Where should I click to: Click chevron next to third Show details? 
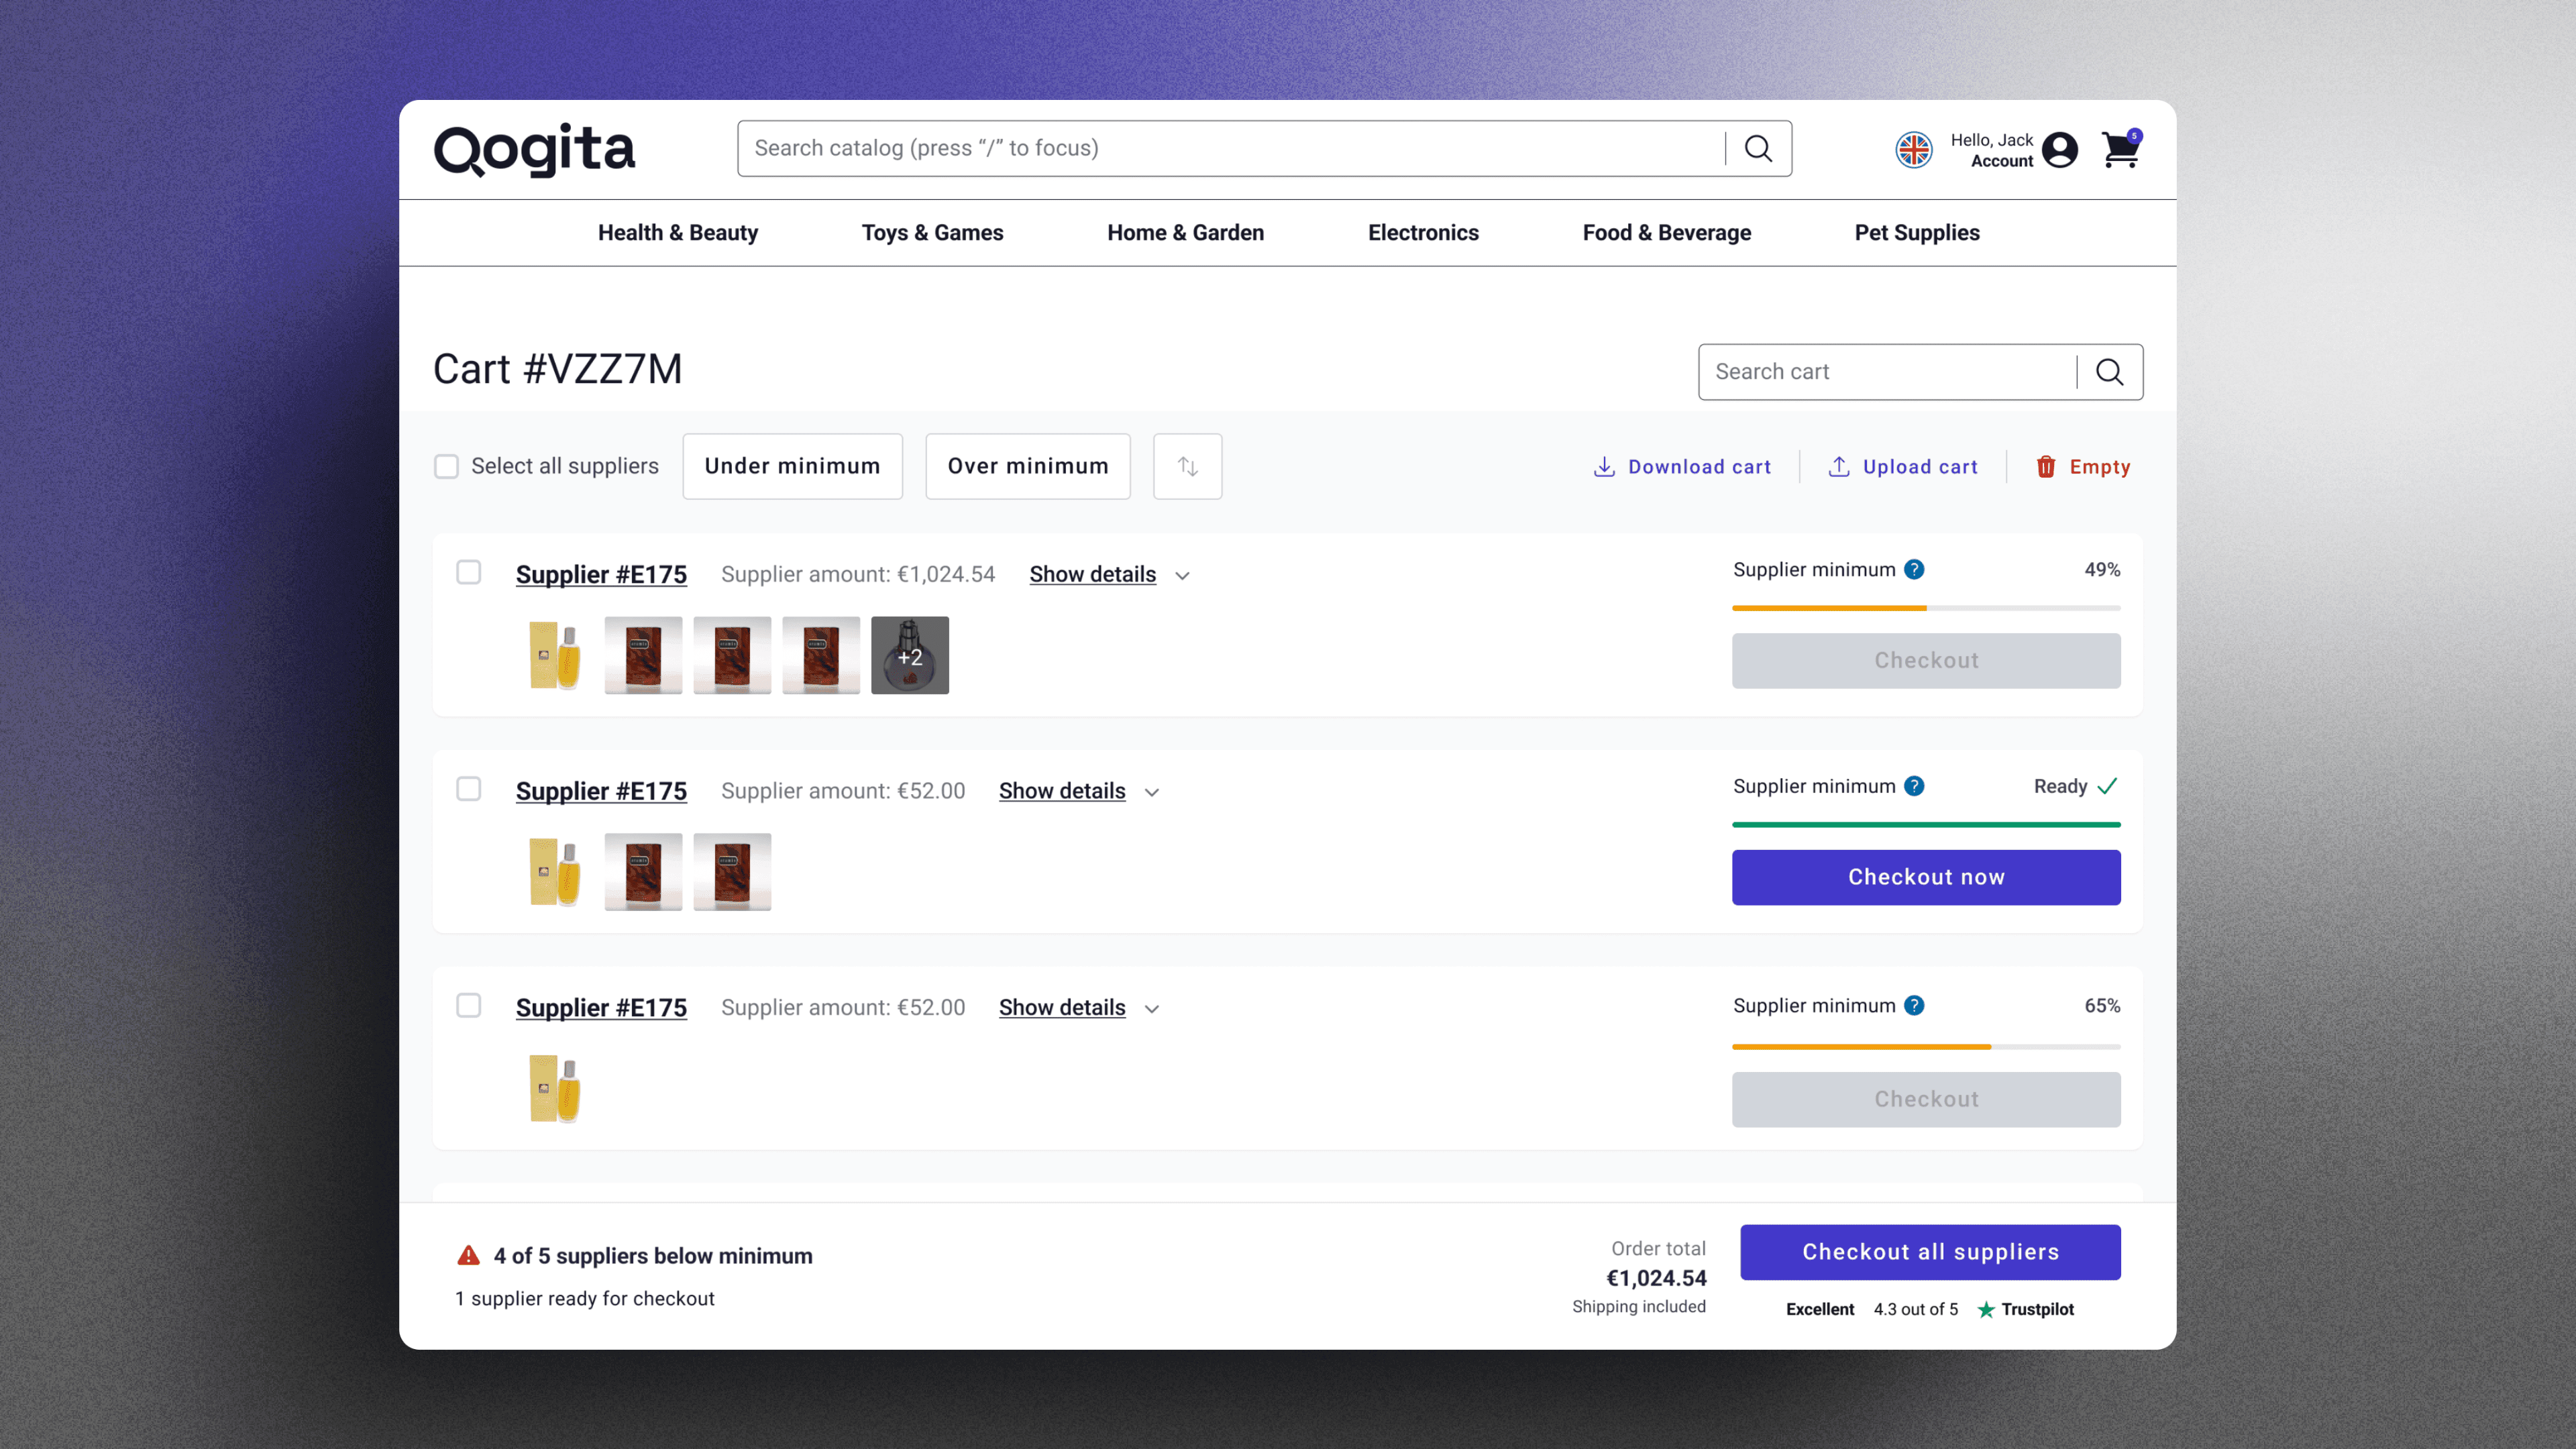point(1152,1009)
